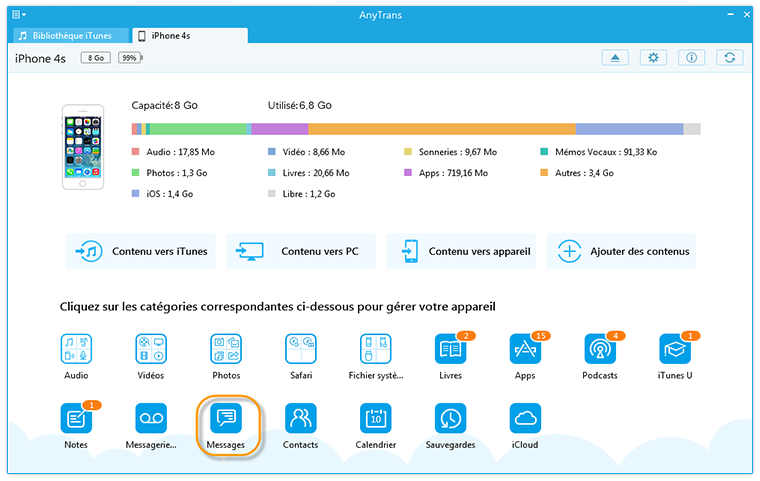Click the Contenu vers PC button
The height and width of the screenshot is (481, 760).
301,251
